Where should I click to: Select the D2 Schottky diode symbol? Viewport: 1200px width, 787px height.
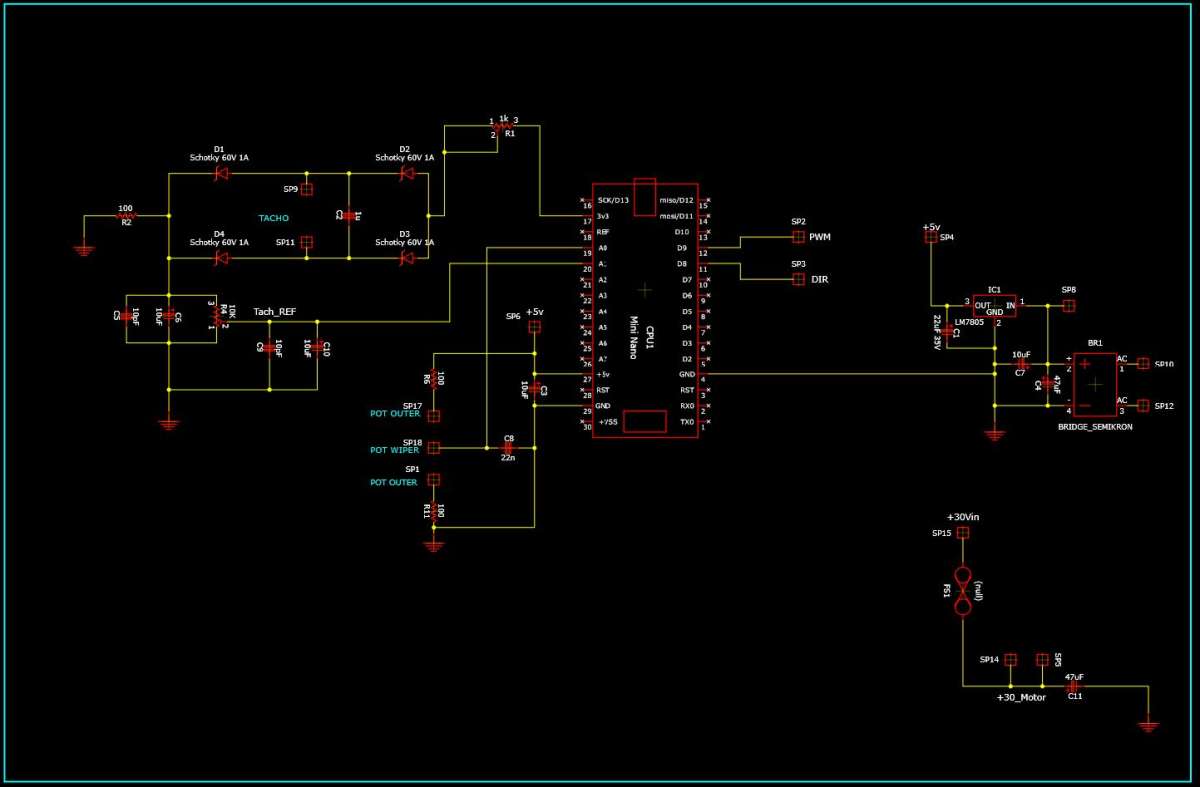click(407, 173)
